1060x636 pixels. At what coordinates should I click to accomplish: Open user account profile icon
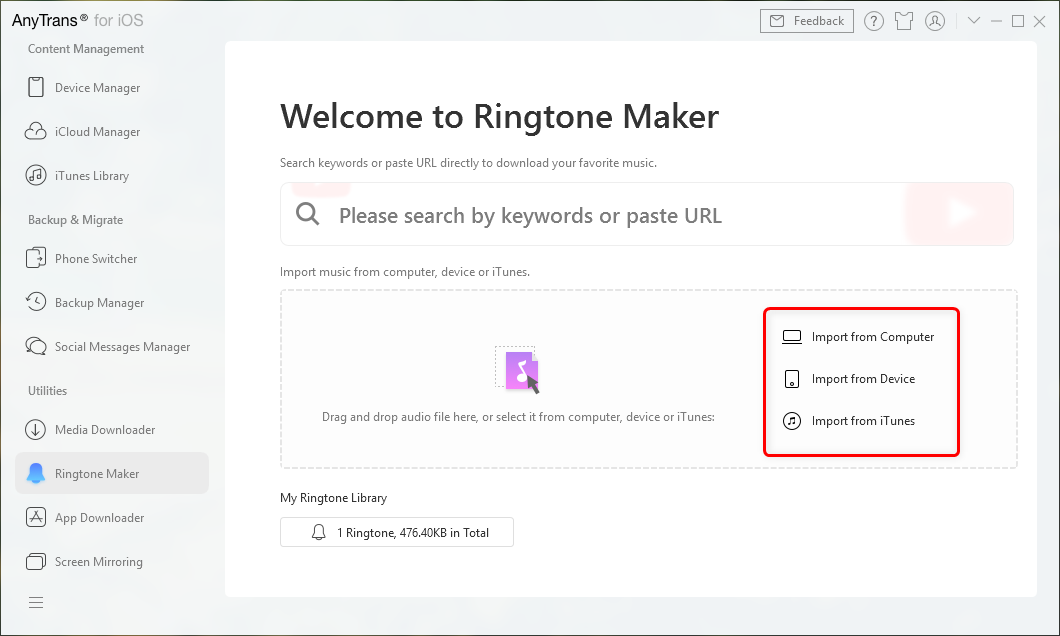(935, 21)
